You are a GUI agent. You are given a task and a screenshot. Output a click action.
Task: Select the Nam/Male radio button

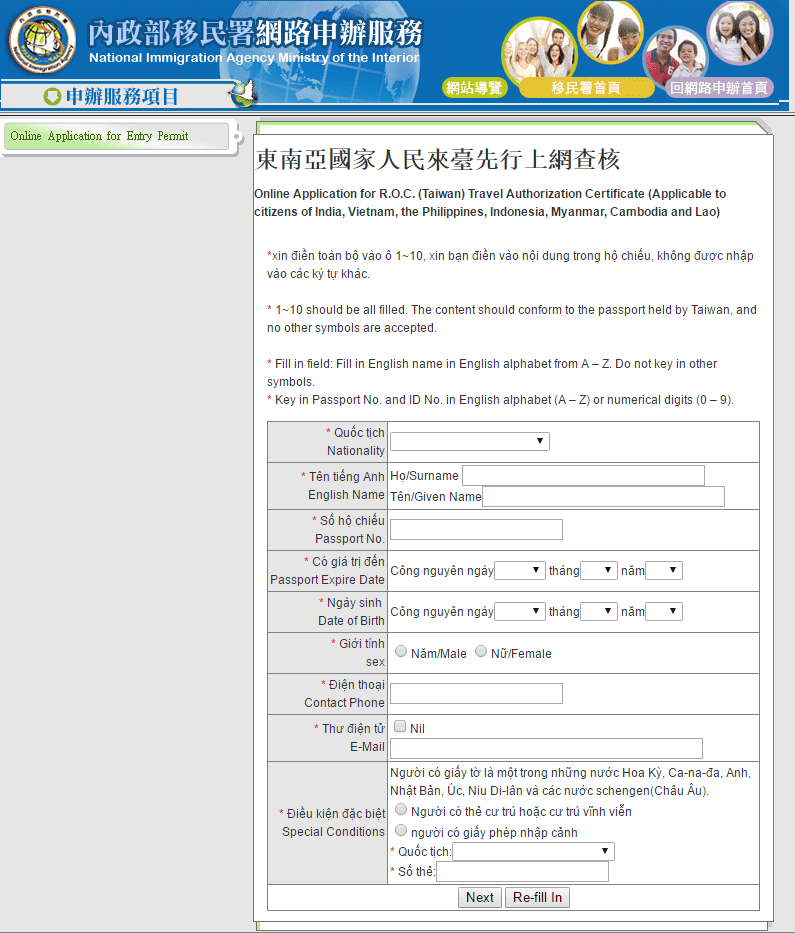click(401, 652)
